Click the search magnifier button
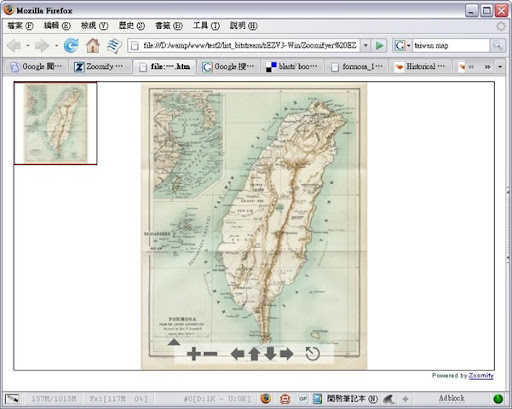The height and width of the screenshot is (409, 512). click(x=497, y=45)
